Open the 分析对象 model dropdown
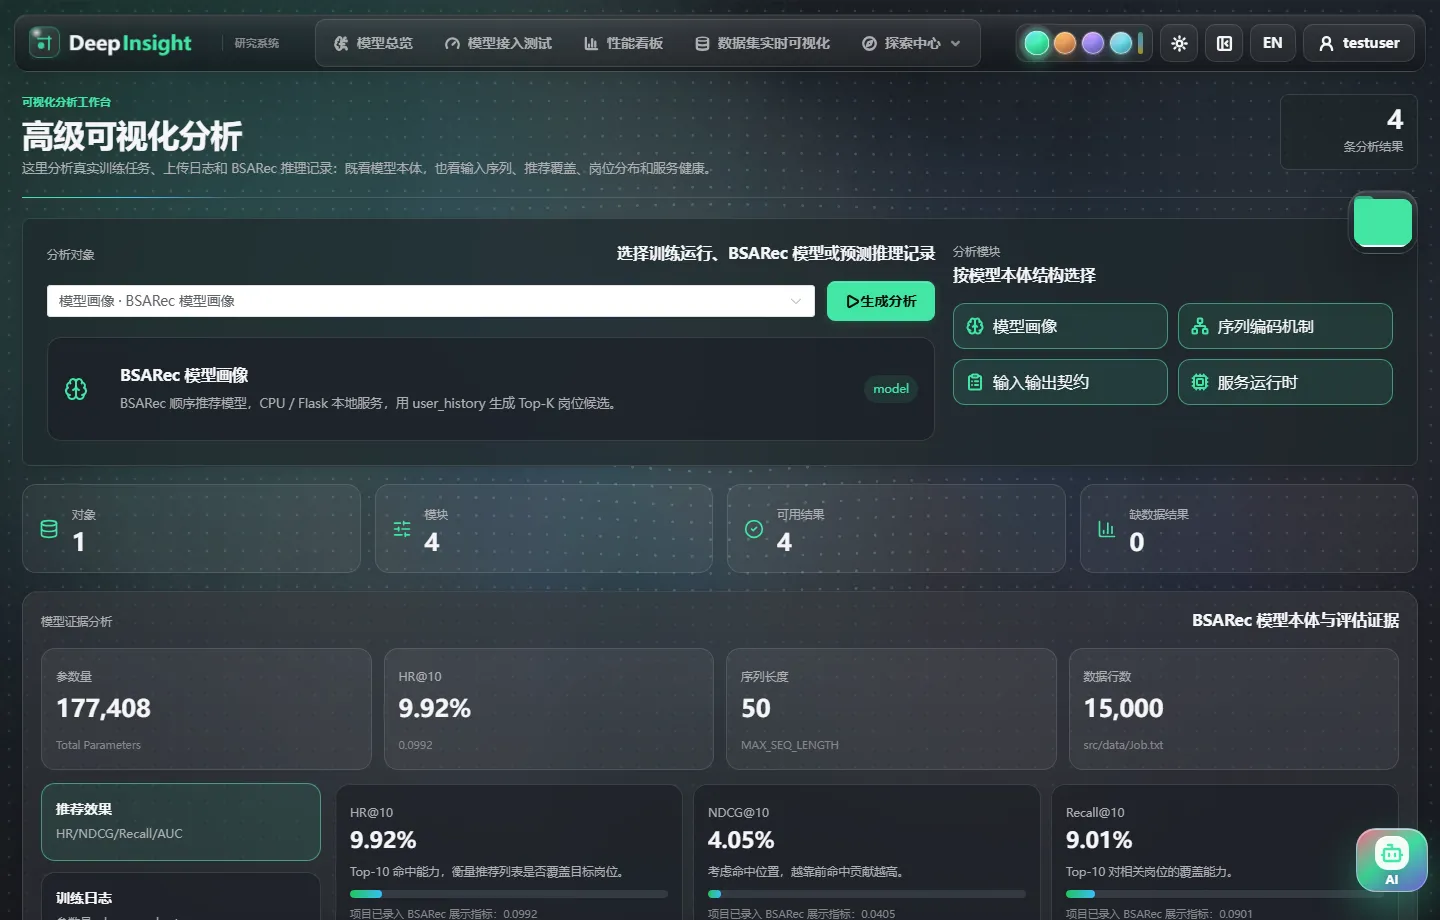This screenshot has height=920, width=1440. 430,301
